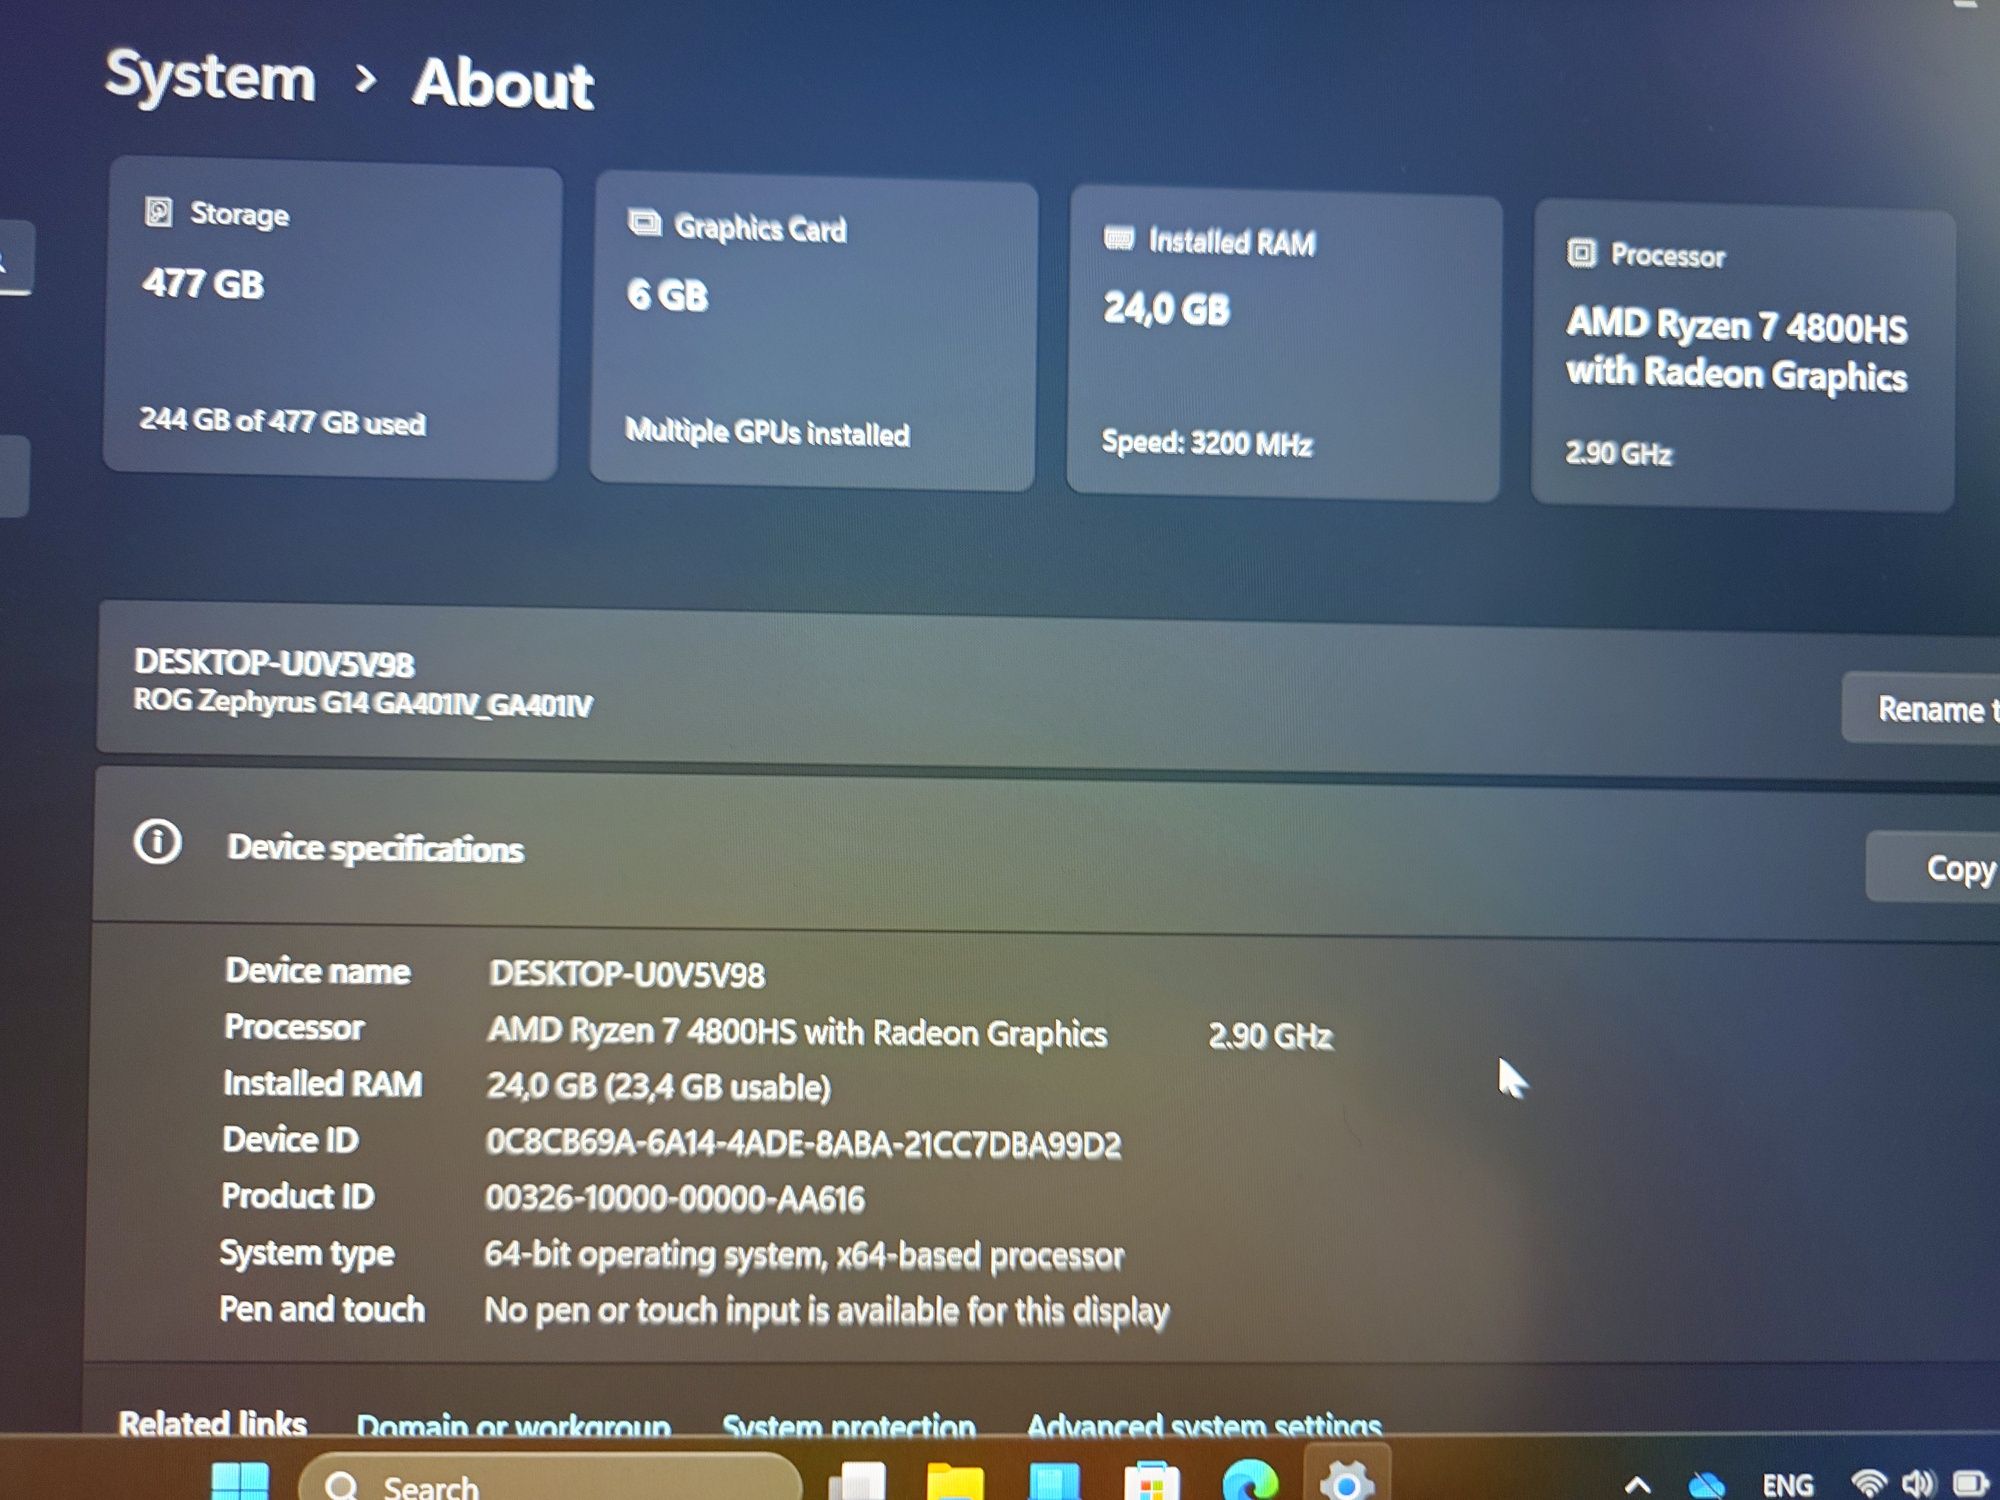Click the About breadcrumb title
The width and height of the screenshot is (2000, 1500).
(x=503, y=83)
